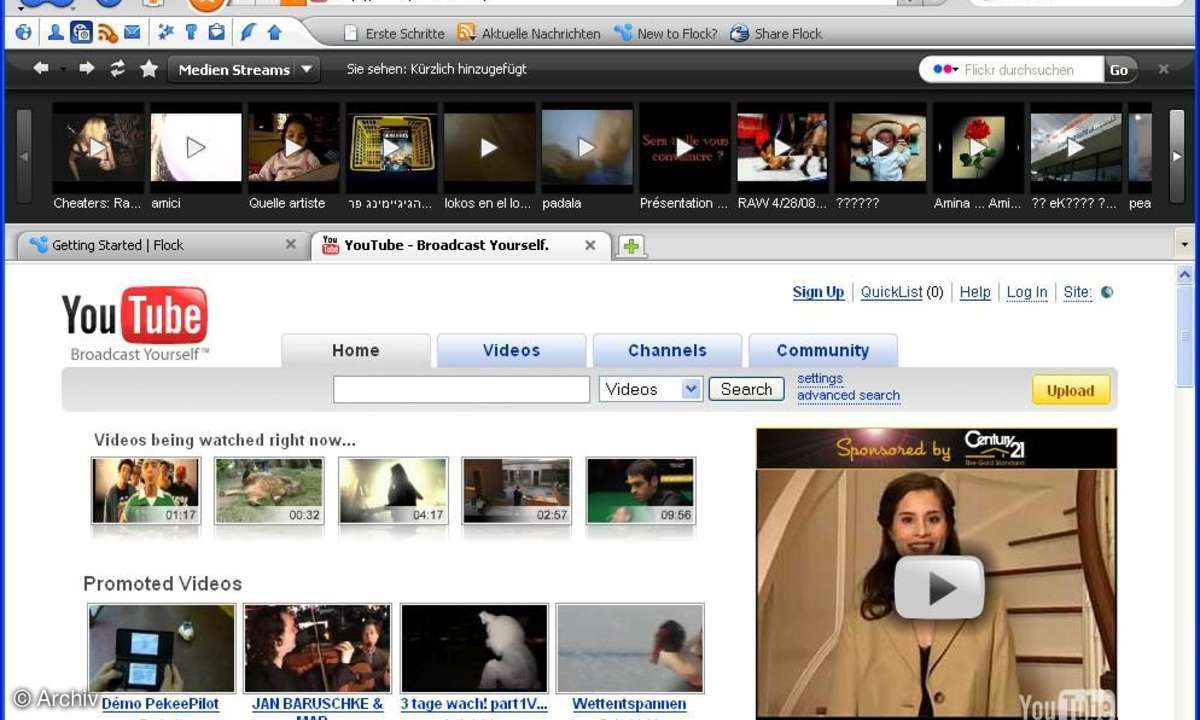Screen dimensions: 1200x720
Task: Open the list-all-tabs dropdown arrow
Action: tap(1185, 245)
